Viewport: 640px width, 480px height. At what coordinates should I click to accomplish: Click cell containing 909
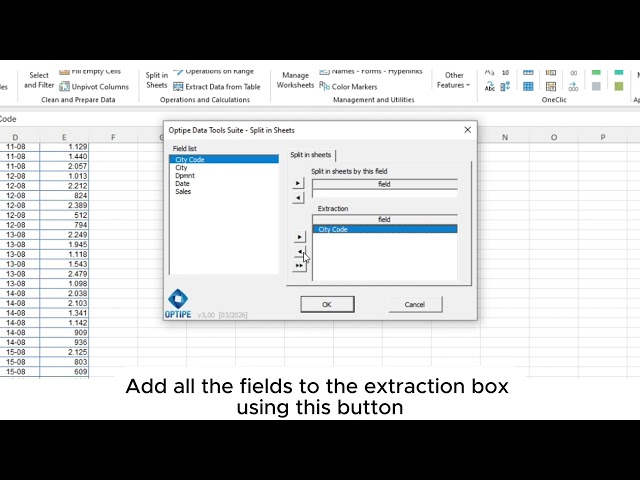tap(64, 333)
